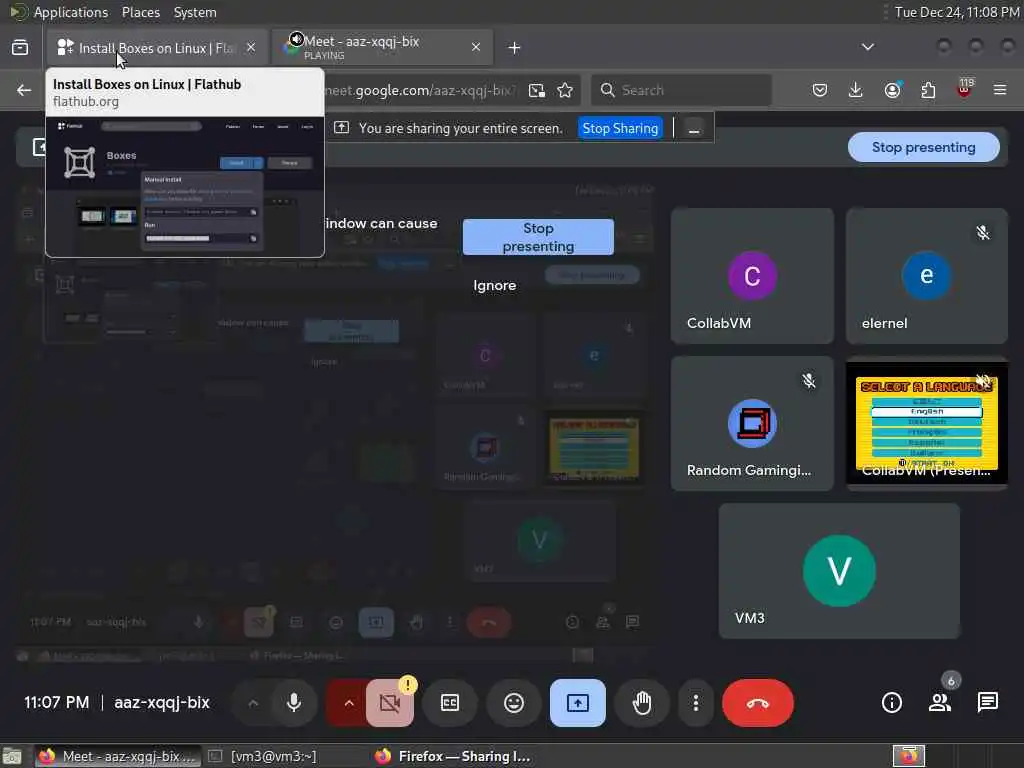Open the emoji reaction button
The width and height of the screenshot is (1024, 768).
514,703
